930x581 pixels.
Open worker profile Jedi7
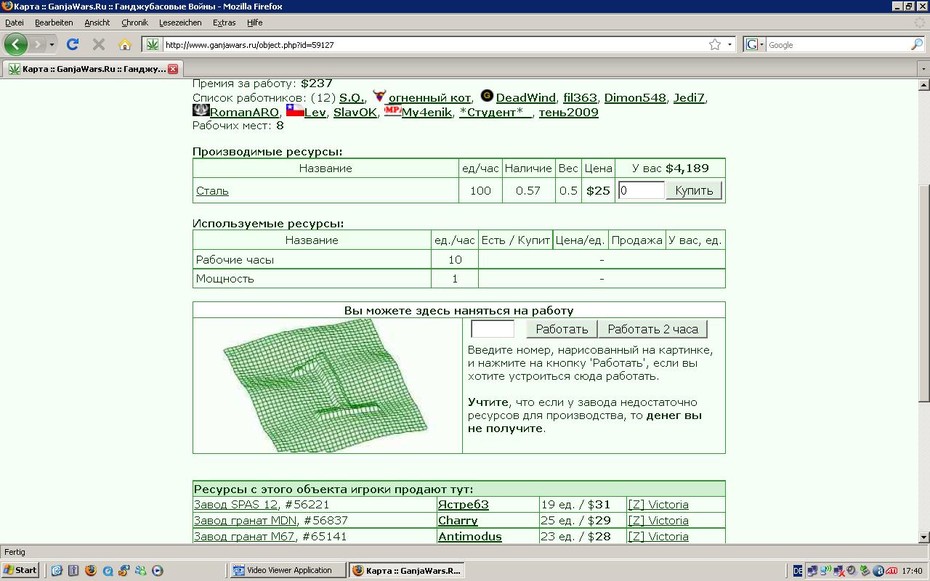(x=689, y=98)
